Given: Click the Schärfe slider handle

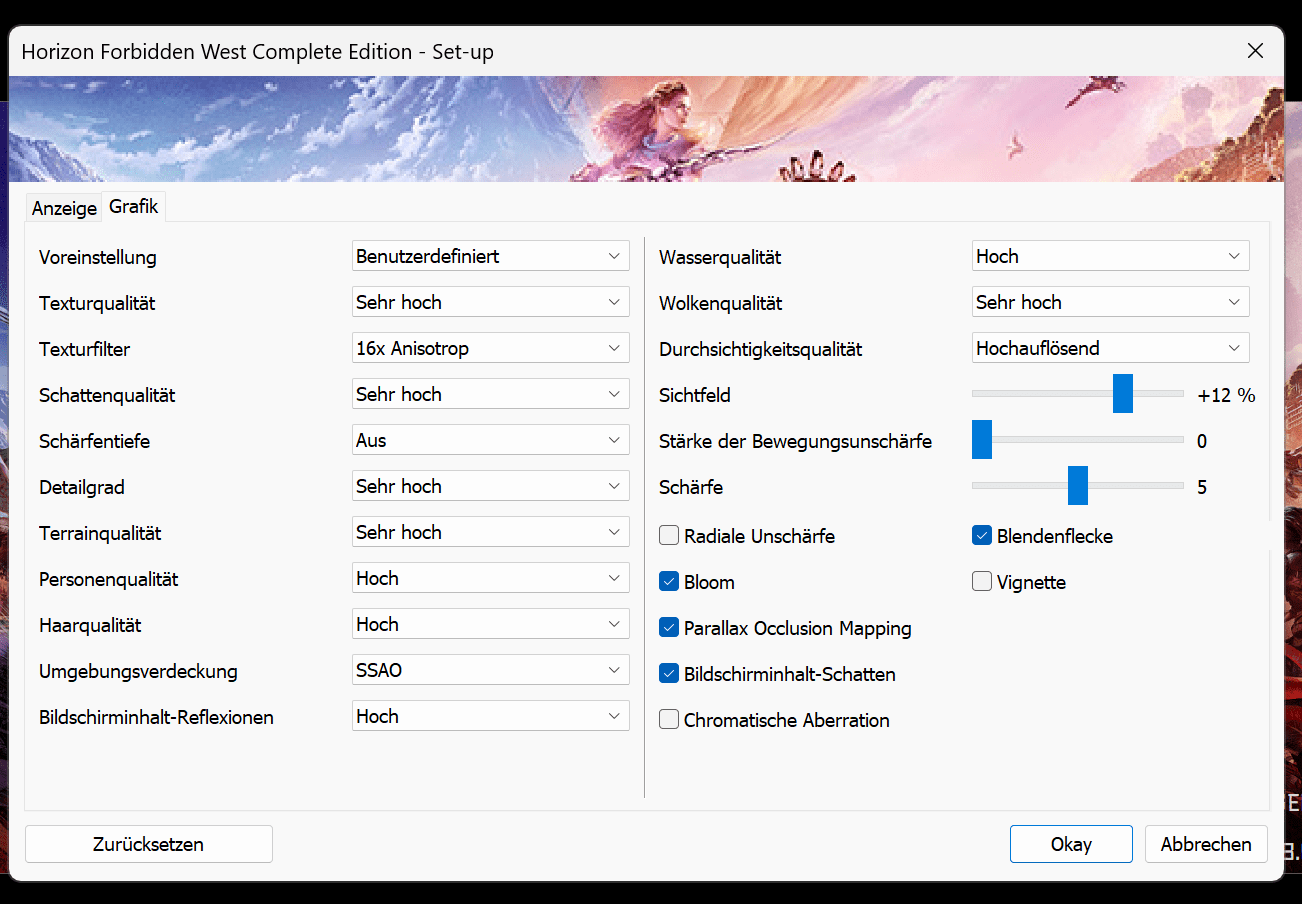Looking at the screenshot, I should click(x=1078, y=486).
